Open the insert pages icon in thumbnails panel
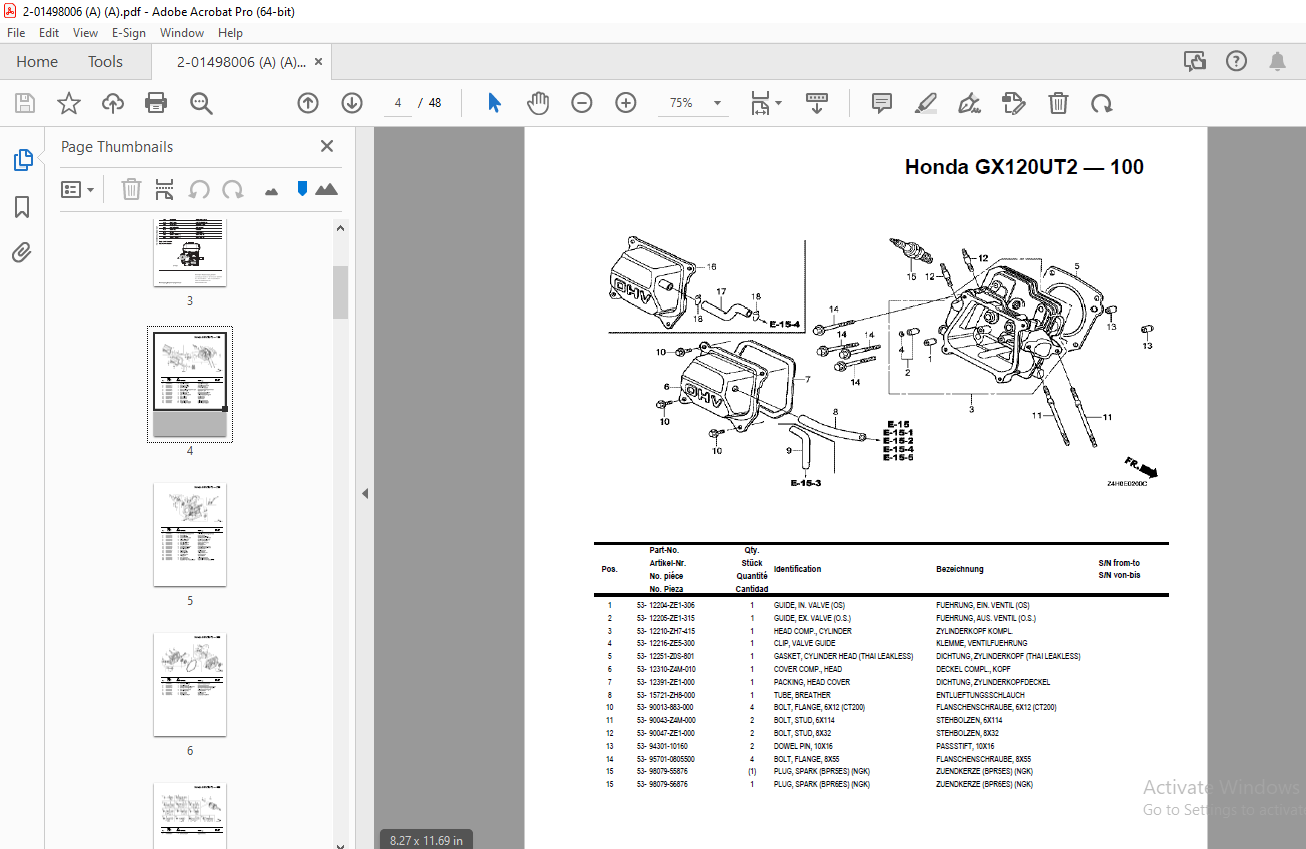Screen dimensions: 1306x849 click(165, 189)
